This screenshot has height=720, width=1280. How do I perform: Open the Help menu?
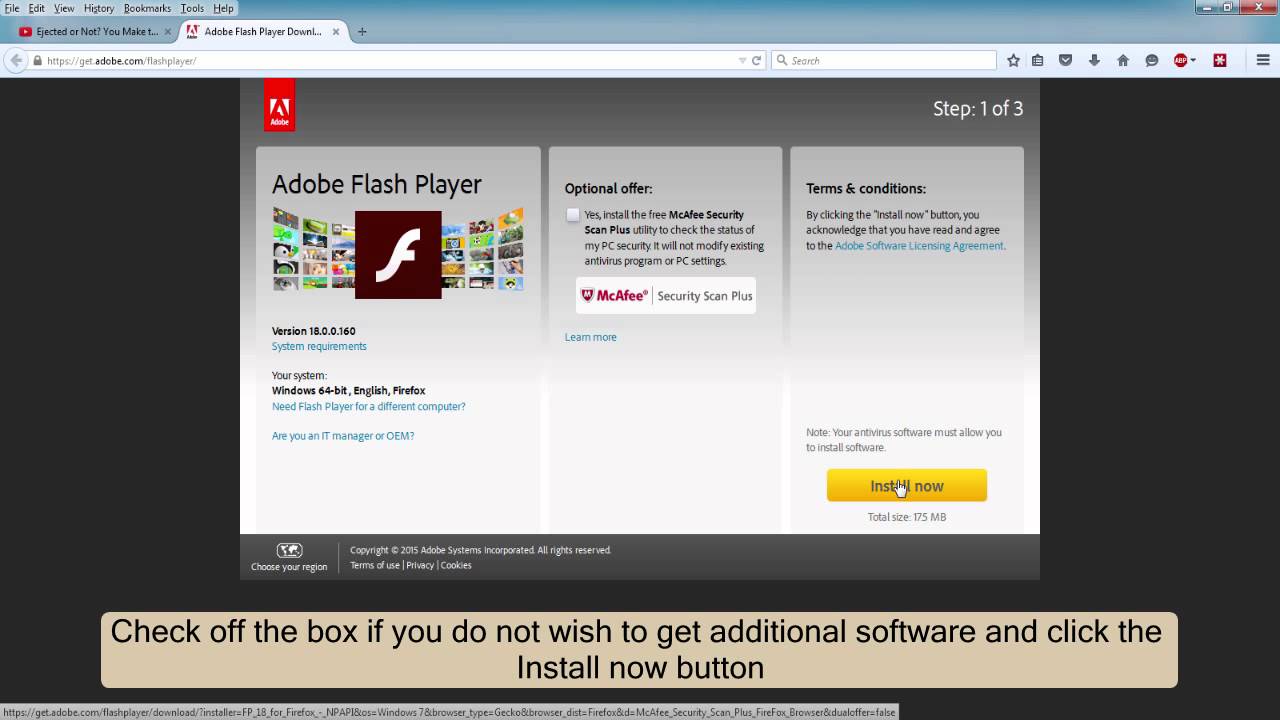pyautogui.click(x=223, y=8)
